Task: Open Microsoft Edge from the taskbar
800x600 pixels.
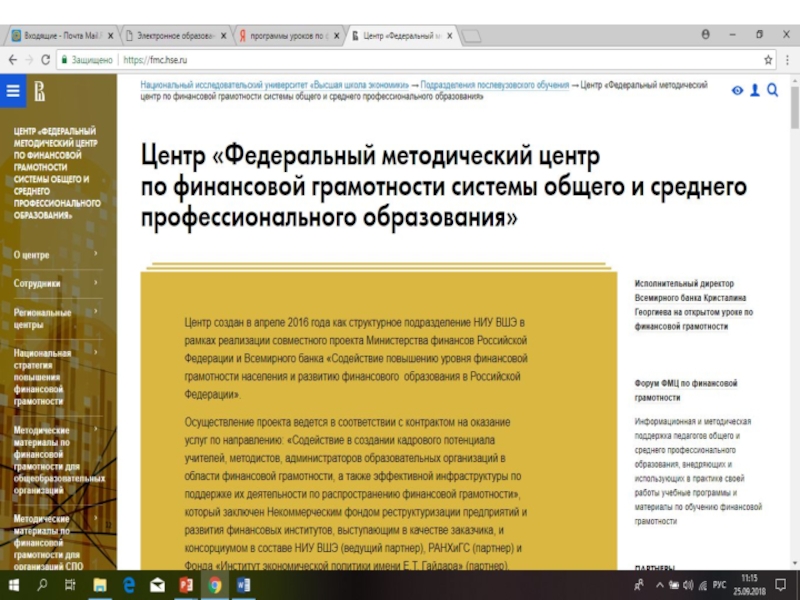Action: (x=129, y=584)
